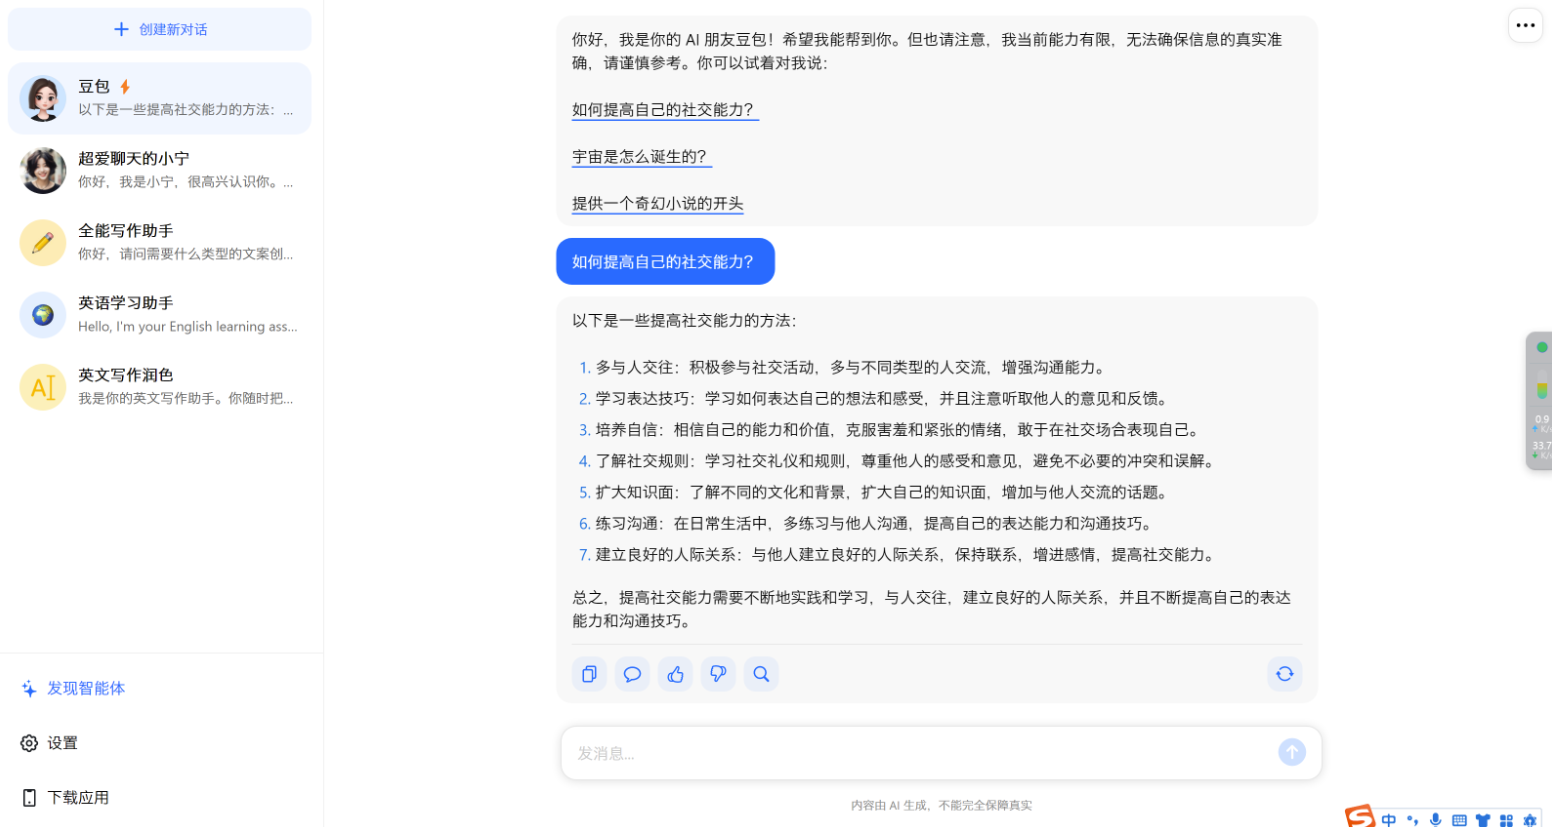Click the summary paragraph starting 总之
Image resolution: width=1552 pixels, height=827 pixels.
pos(931,609)
